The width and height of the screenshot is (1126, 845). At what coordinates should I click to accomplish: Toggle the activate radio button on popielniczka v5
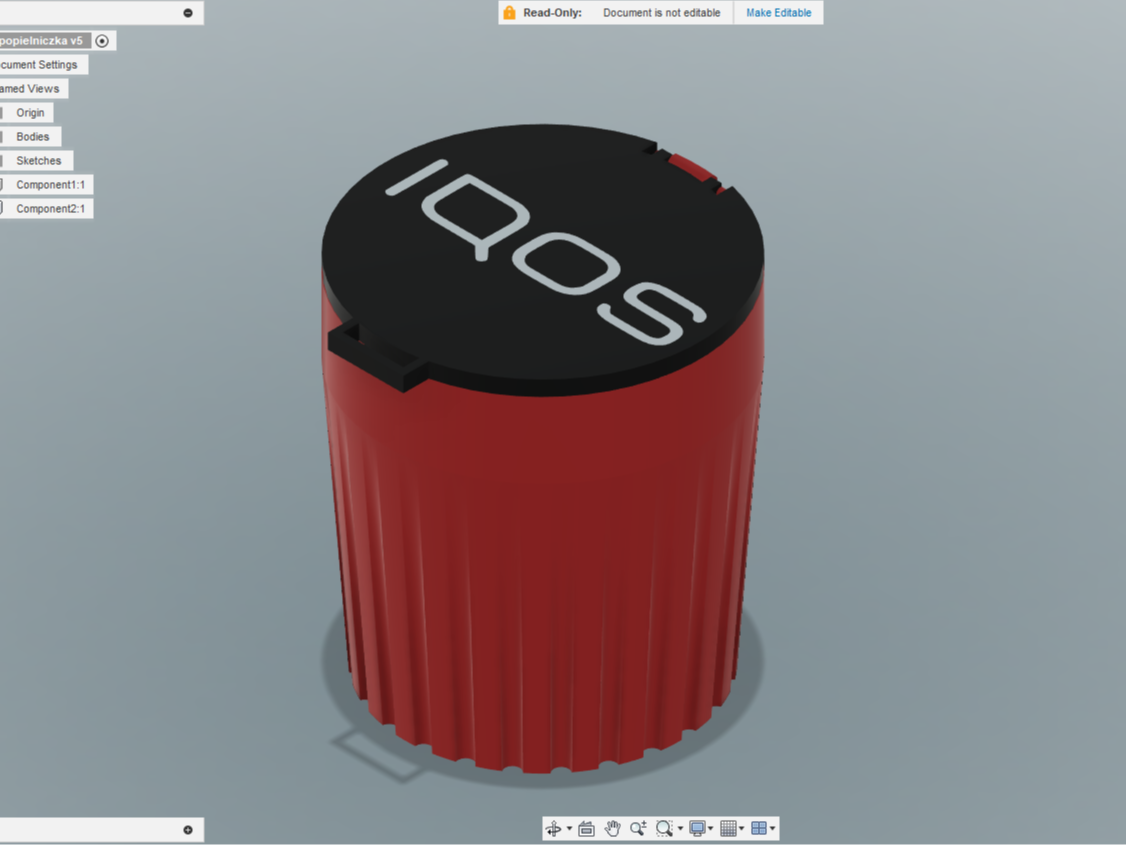[x=102, y=41]
